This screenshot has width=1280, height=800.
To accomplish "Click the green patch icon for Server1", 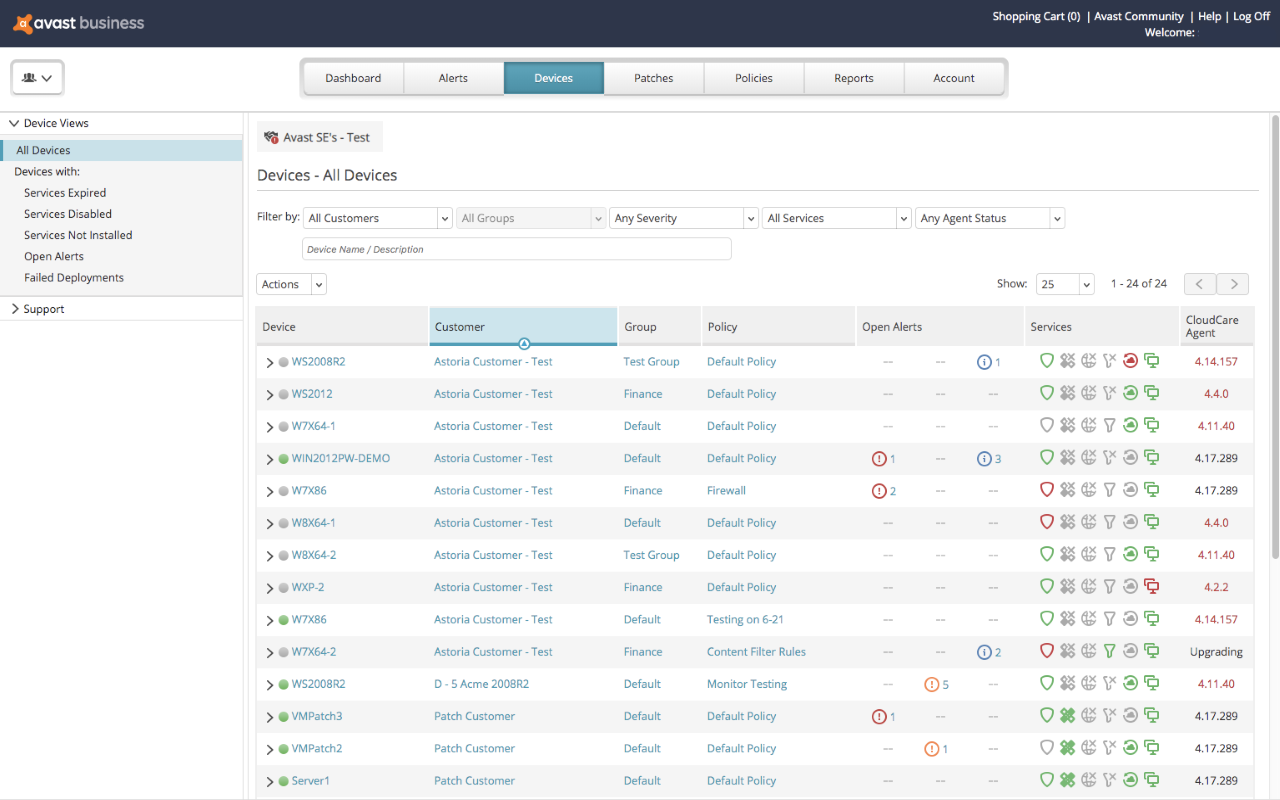I will pos(1068,780).
